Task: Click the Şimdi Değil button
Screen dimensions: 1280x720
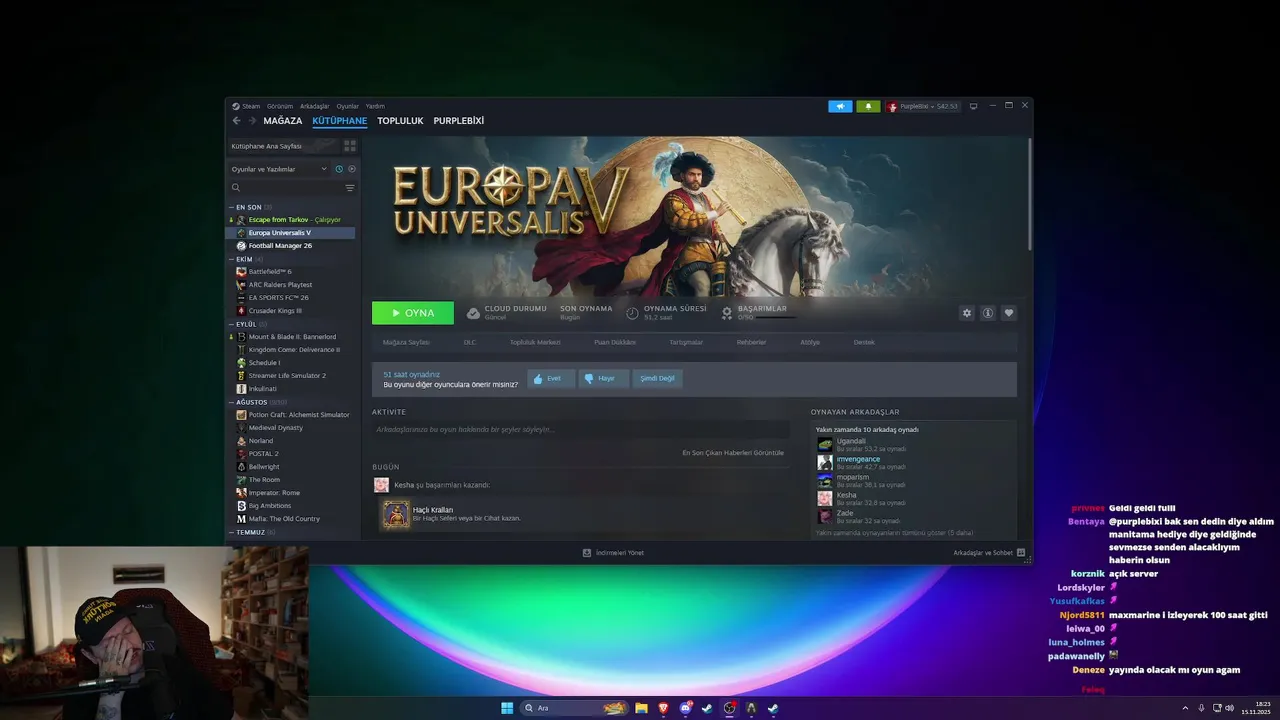Action: click(657, 379)
